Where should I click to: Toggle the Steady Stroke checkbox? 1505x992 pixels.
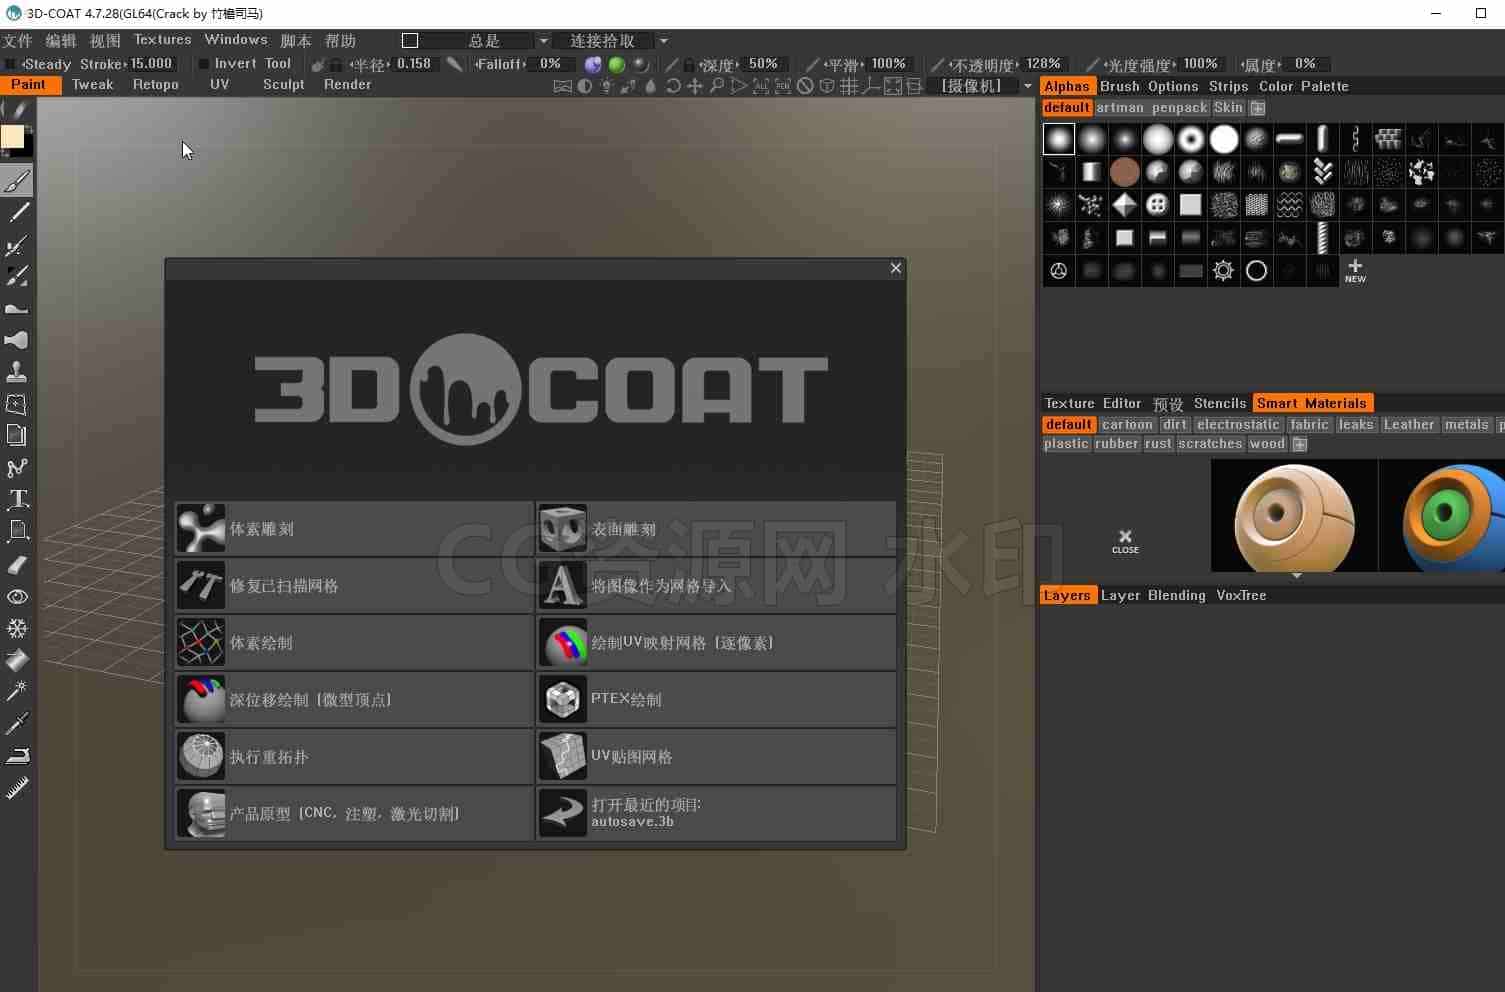pyautogui.click(x=11, y=64)
